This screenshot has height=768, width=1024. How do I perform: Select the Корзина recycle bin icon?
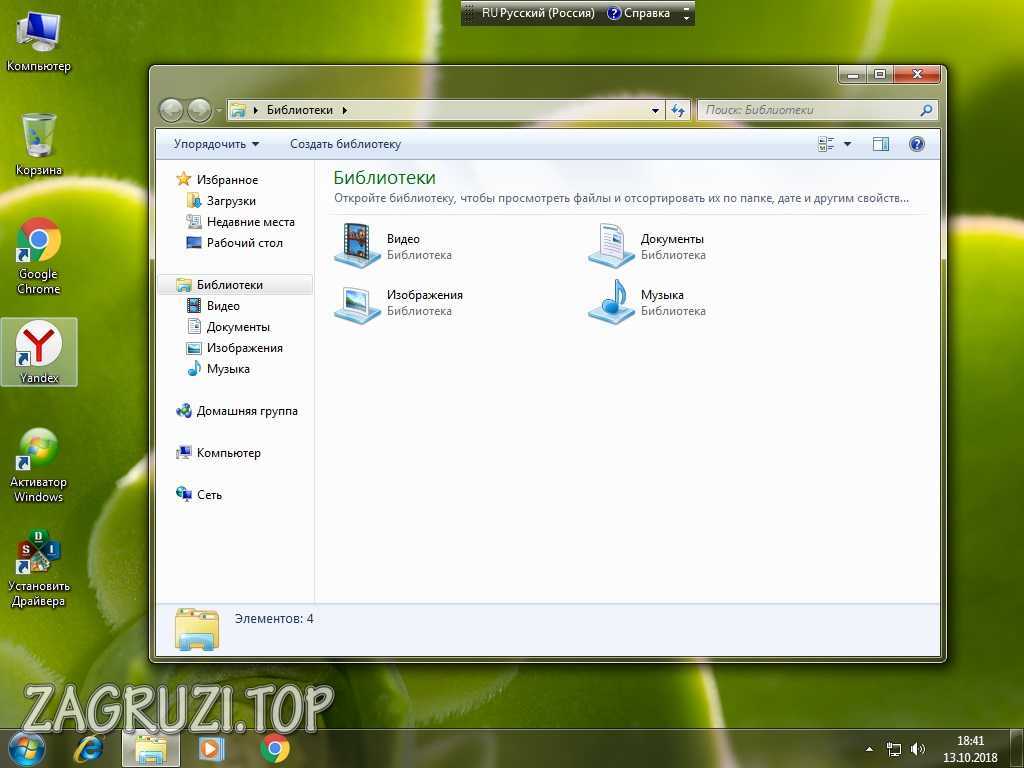pyautogui.click(x=39, y=144)
